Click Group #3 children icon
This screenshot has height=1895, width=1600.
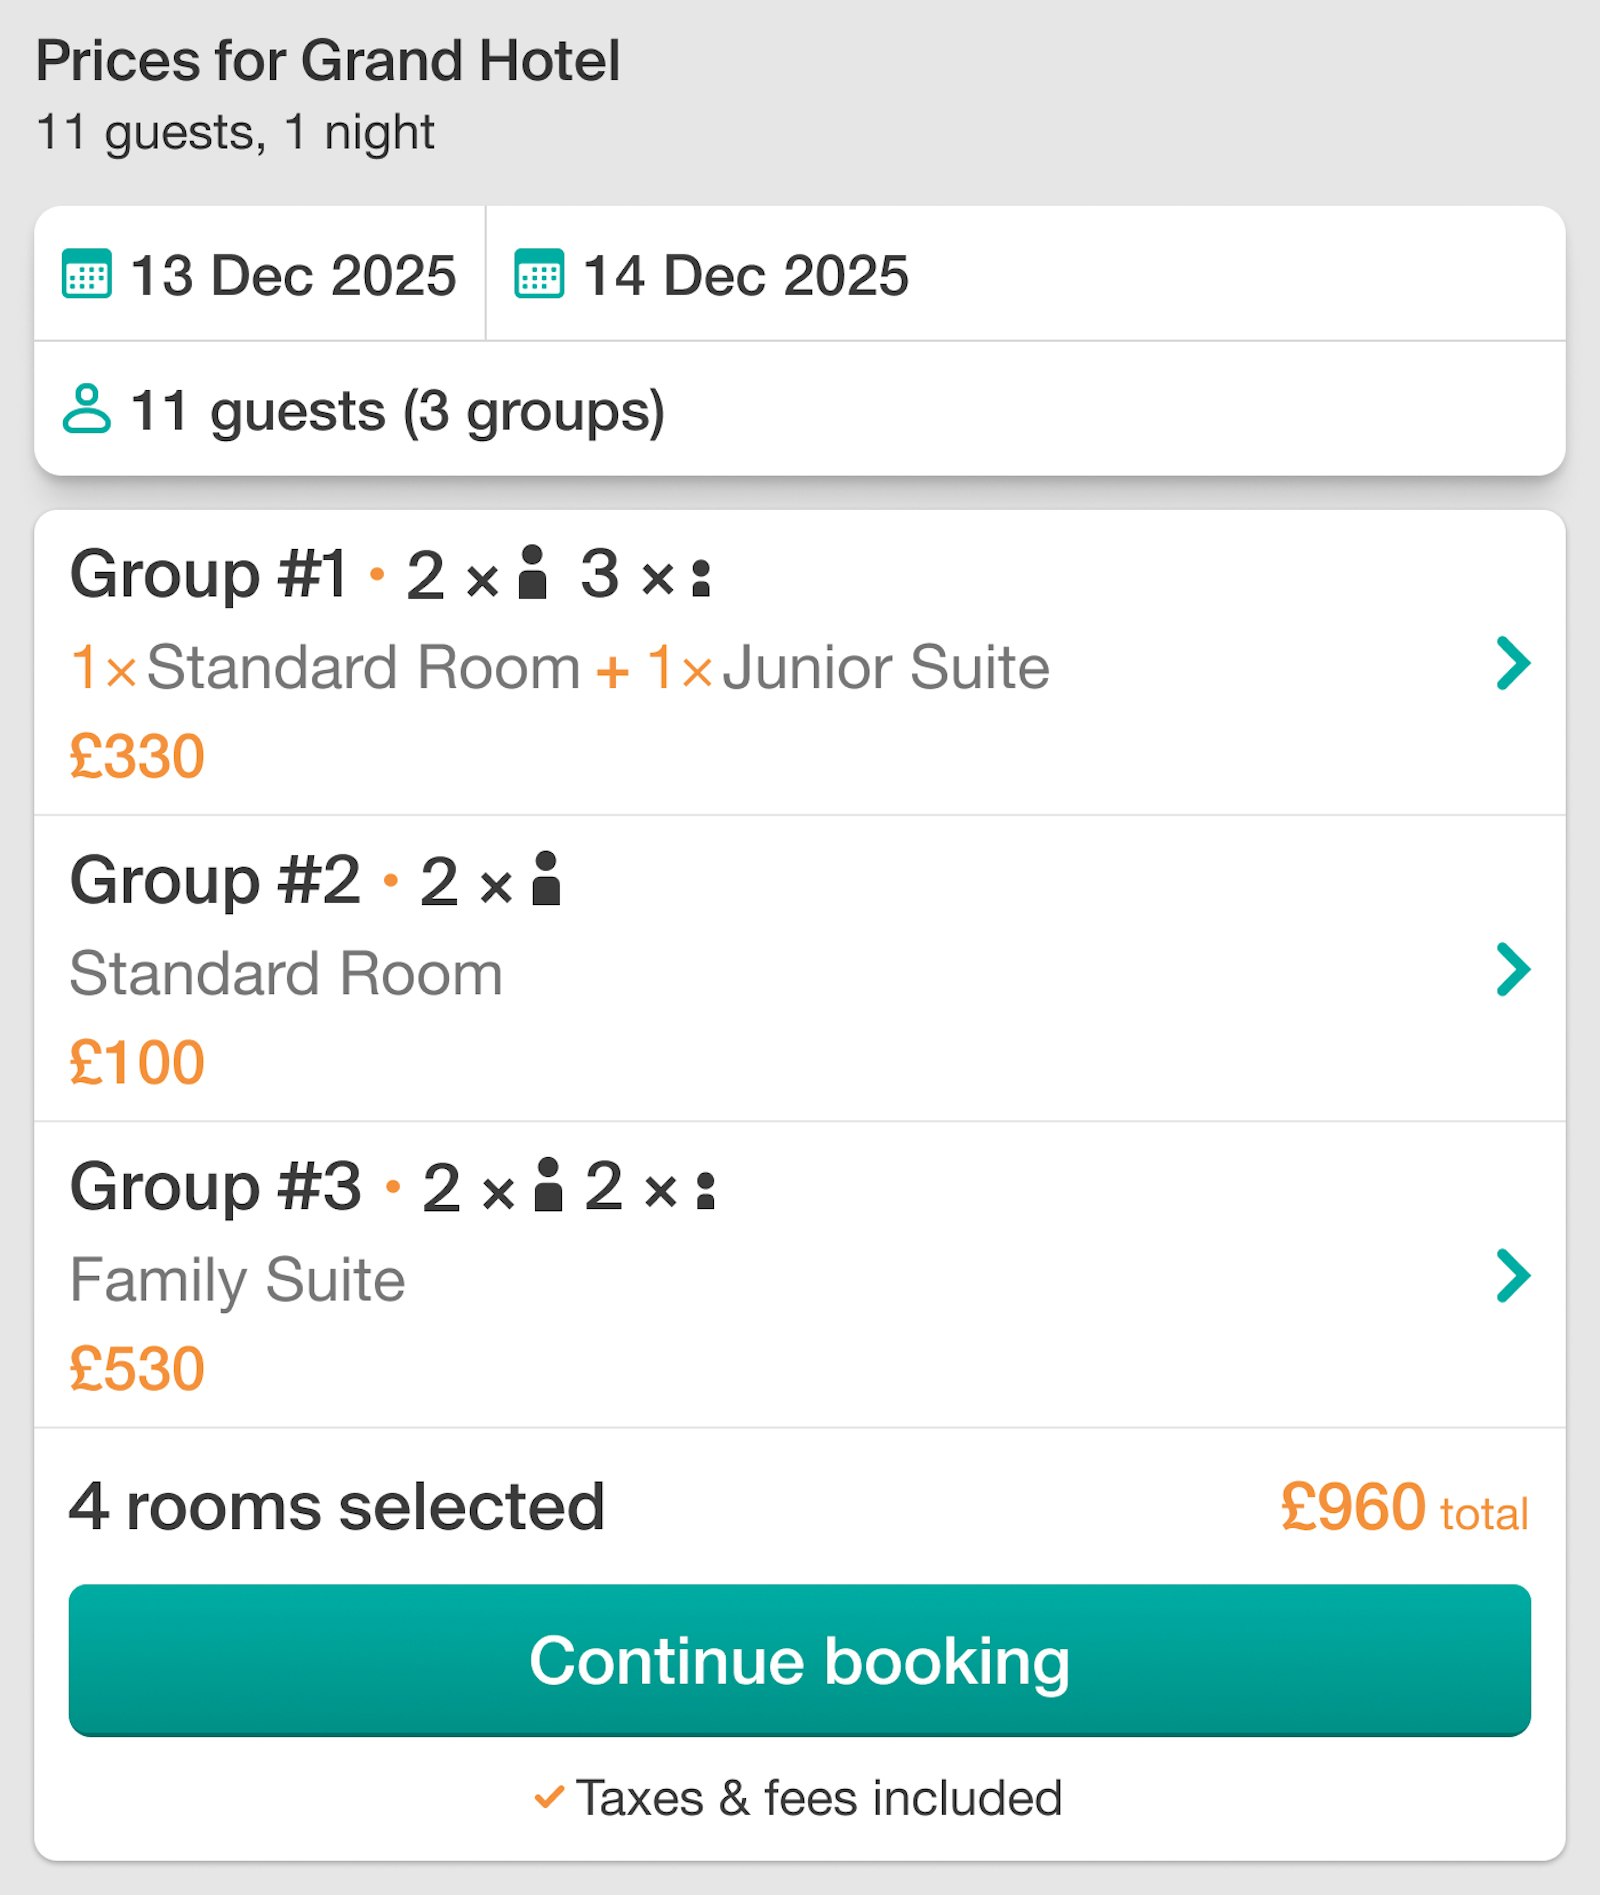point(706,1191)
